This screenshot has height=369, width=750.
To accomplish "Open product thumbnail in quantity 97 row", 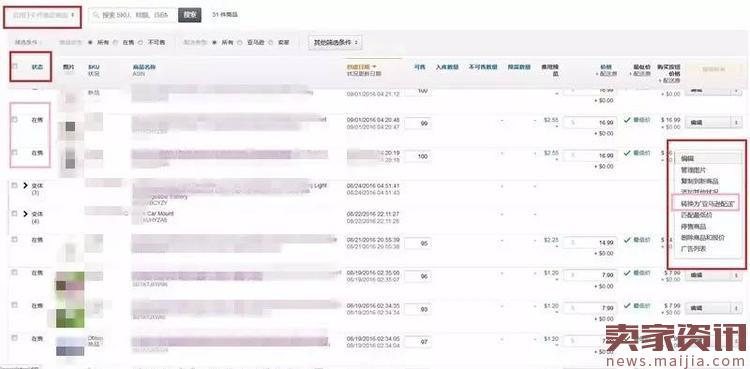I will (x=70, y=346).
